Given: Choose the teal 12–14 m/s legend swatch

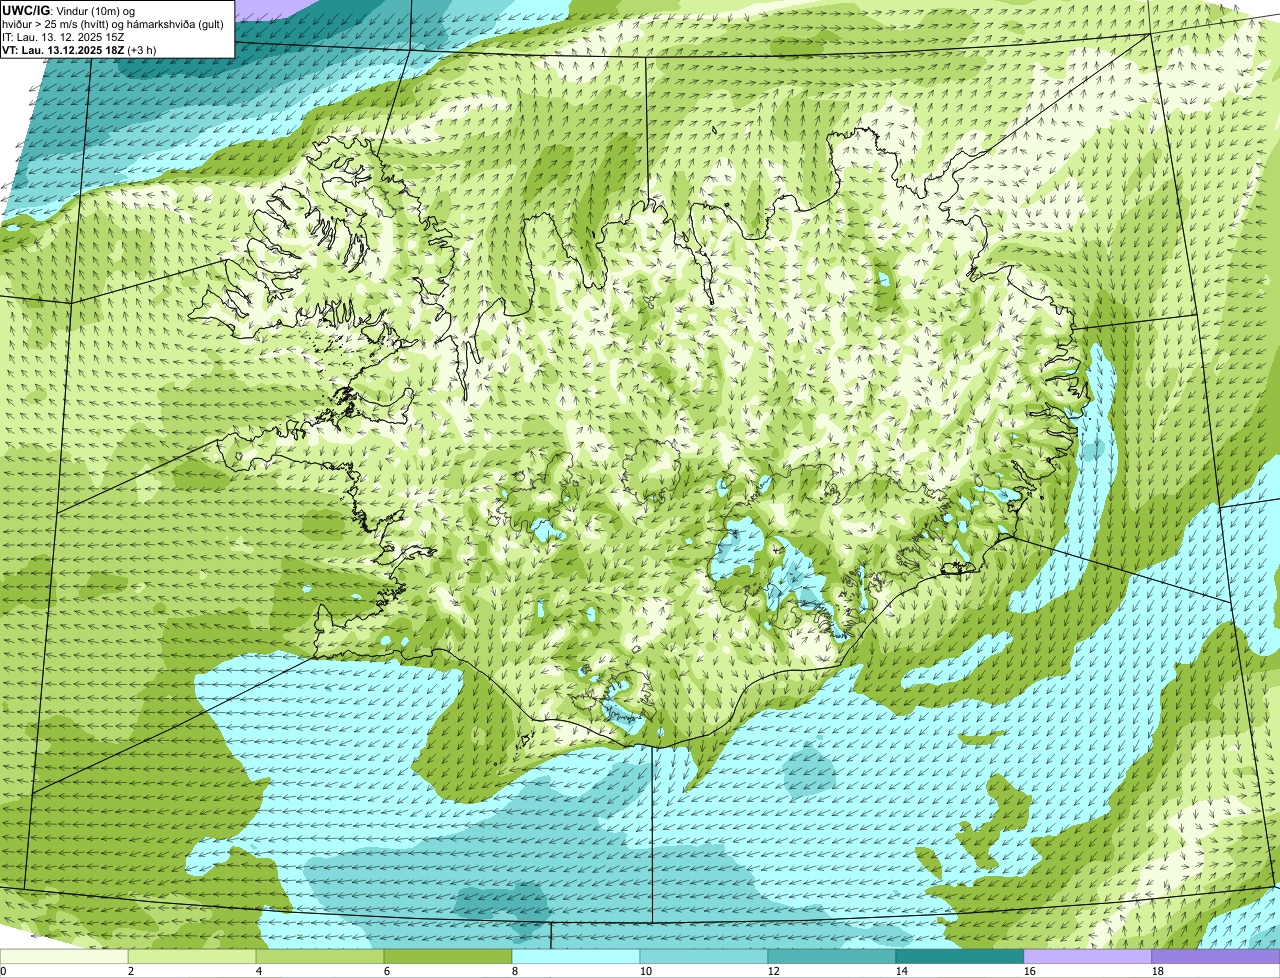Looking at the screenshot, I should pos(832,957).
